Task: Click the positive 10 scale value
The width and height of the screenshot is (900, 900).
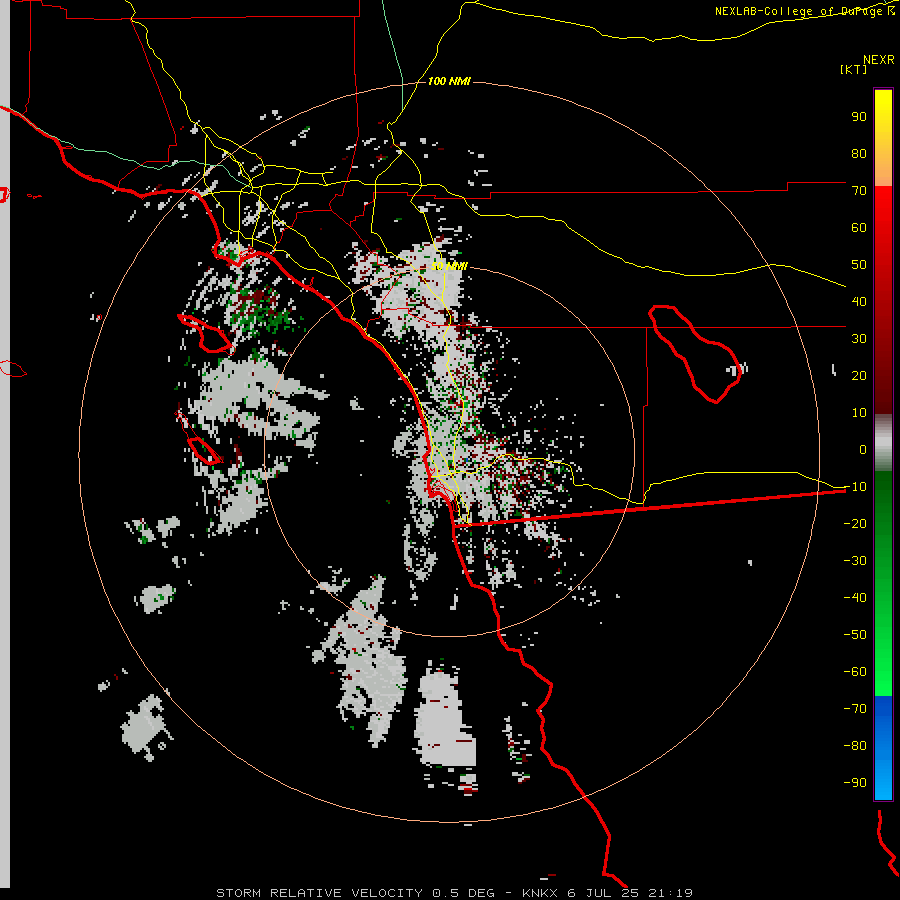Action: click(859, 413)
